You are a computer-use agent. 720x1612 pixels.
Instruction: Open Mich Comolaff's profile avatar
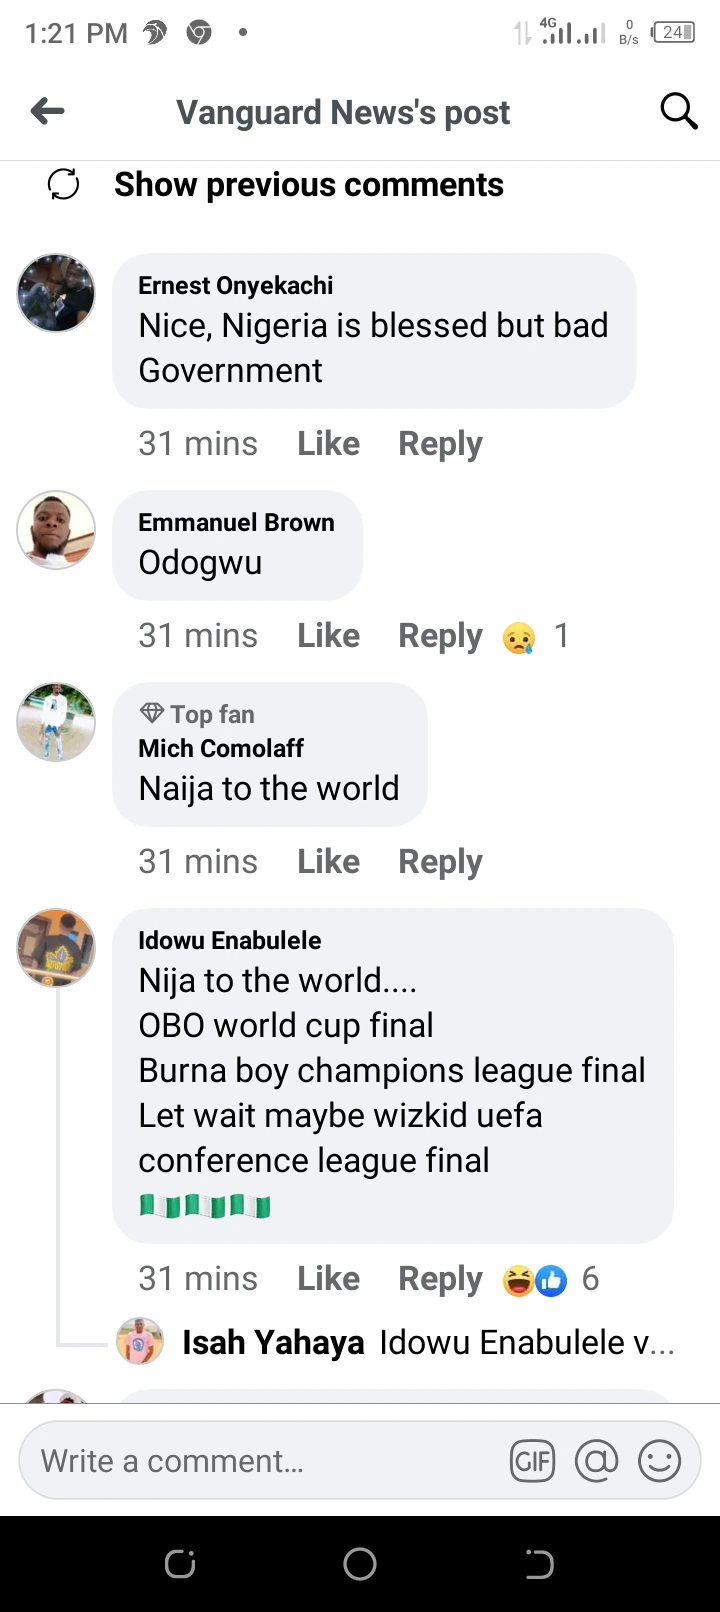(57, 722)
